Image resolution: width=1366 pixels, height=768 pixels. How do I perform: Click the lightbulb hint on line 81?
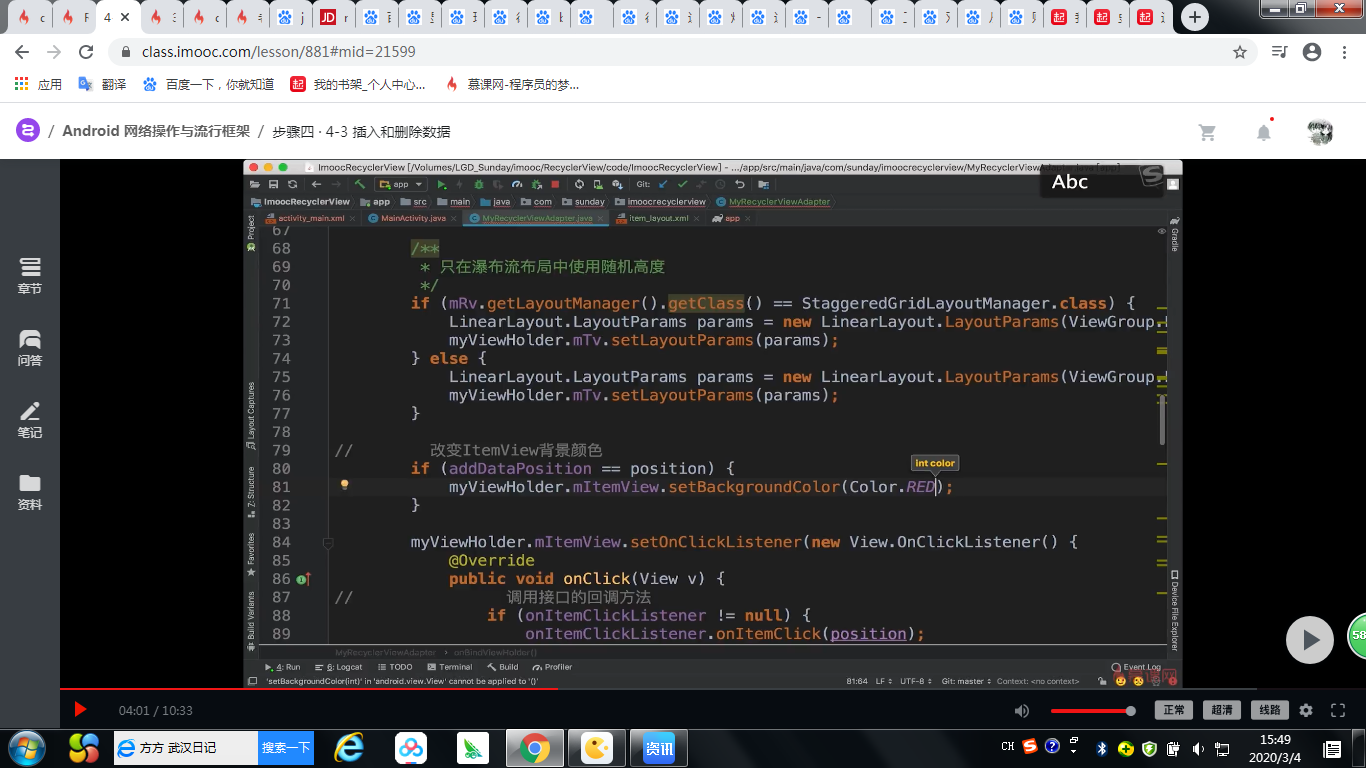(344, 485)
